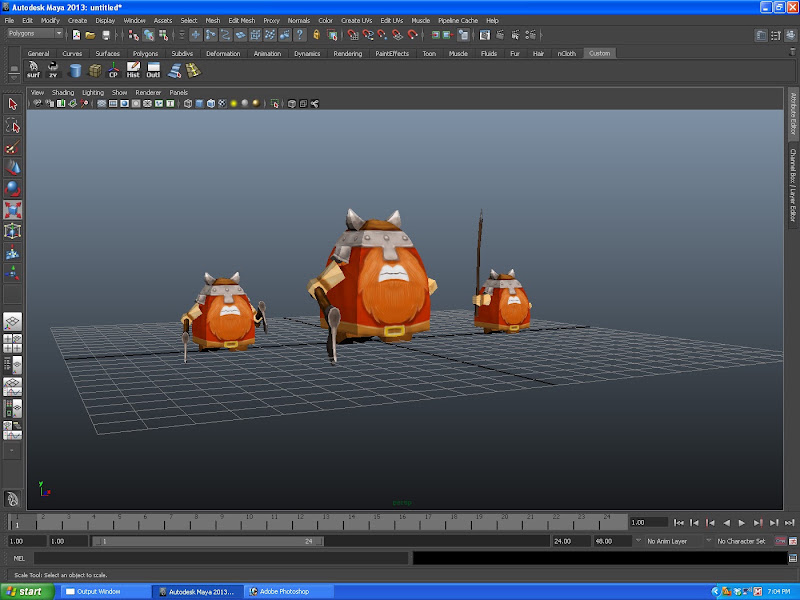Select the Lasso tool
This screenshot has height=600, width=800.
(12, 126)
